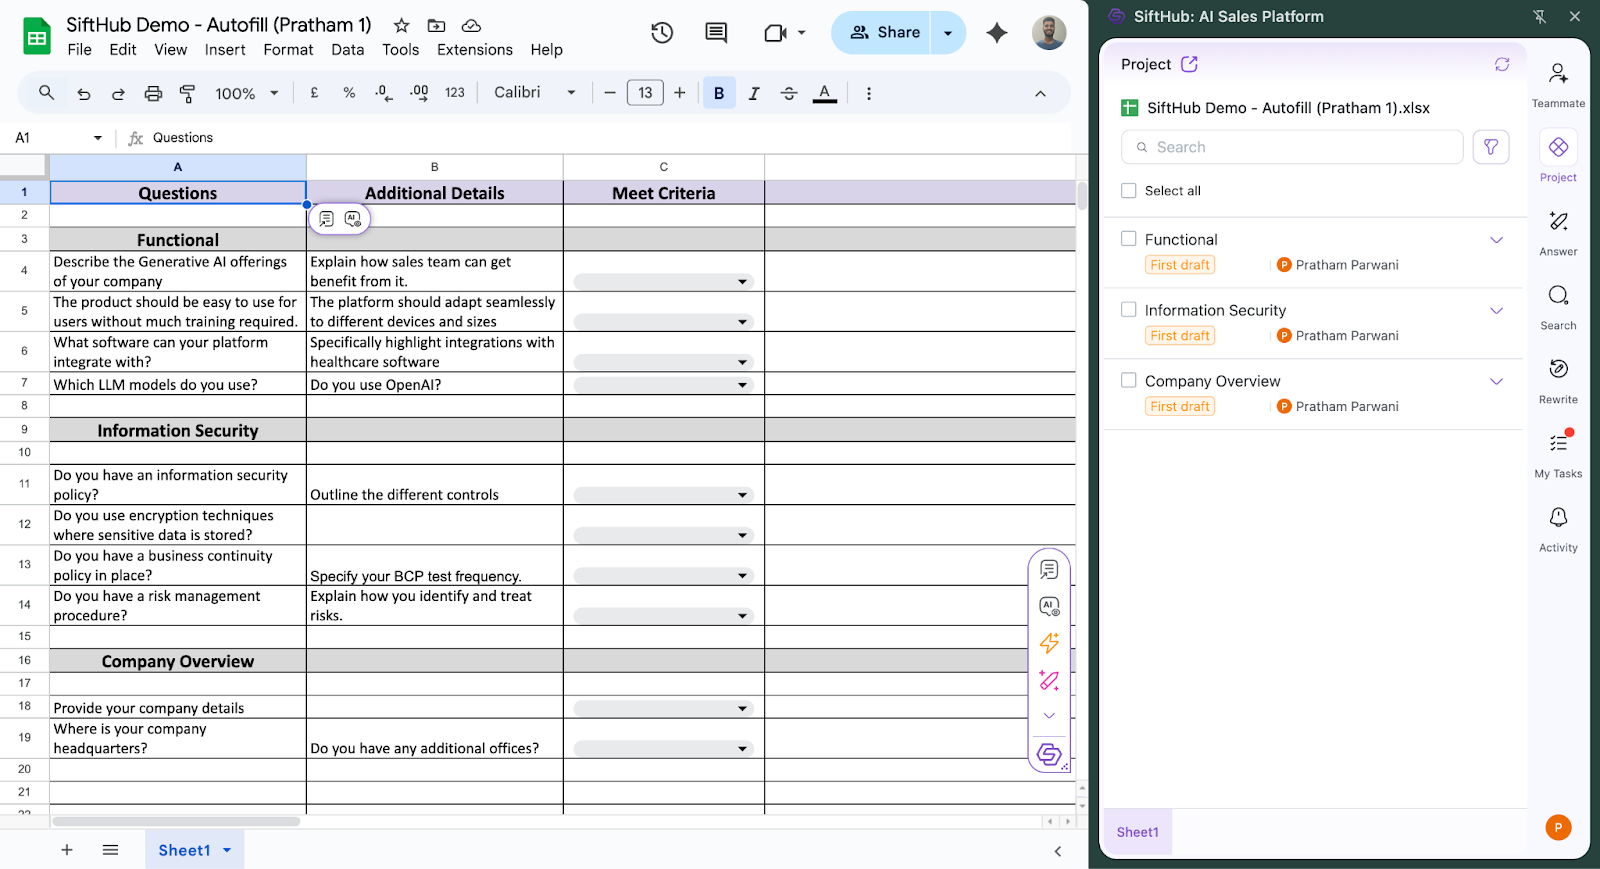This screenshot has height=869, width=1600.
Task: Check the Select all checkbox
Action: (1129, 191)
